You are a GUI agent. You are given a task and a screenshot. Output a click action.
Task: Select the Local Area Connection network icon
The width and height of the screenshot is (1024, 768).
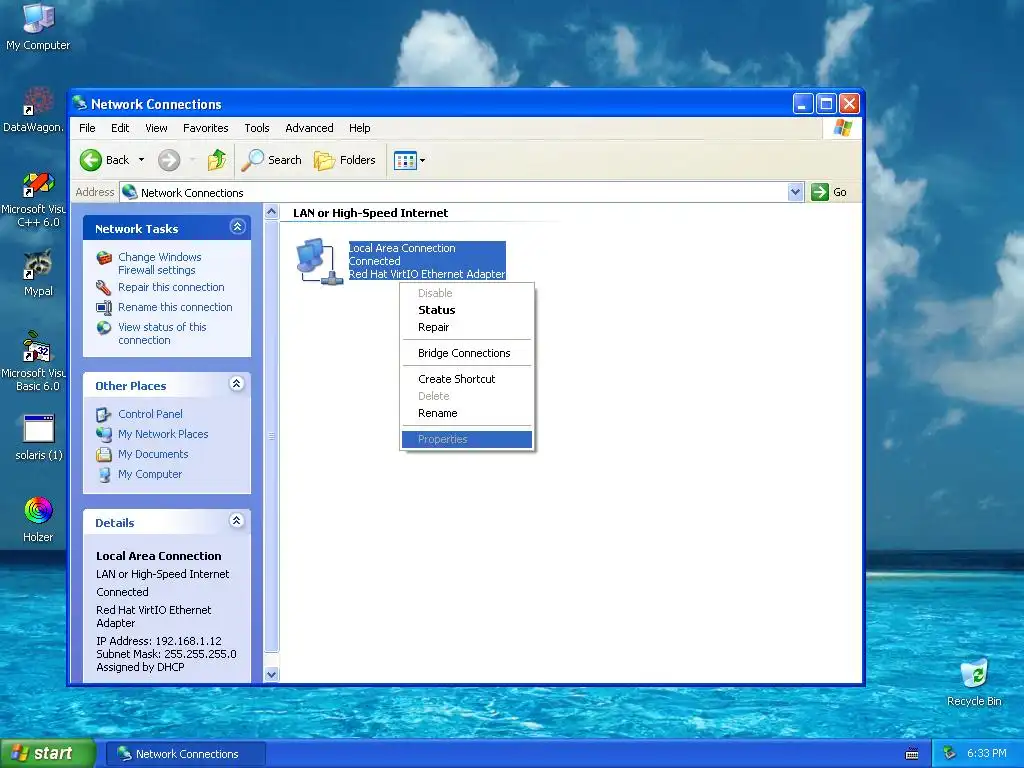[319, 261]
